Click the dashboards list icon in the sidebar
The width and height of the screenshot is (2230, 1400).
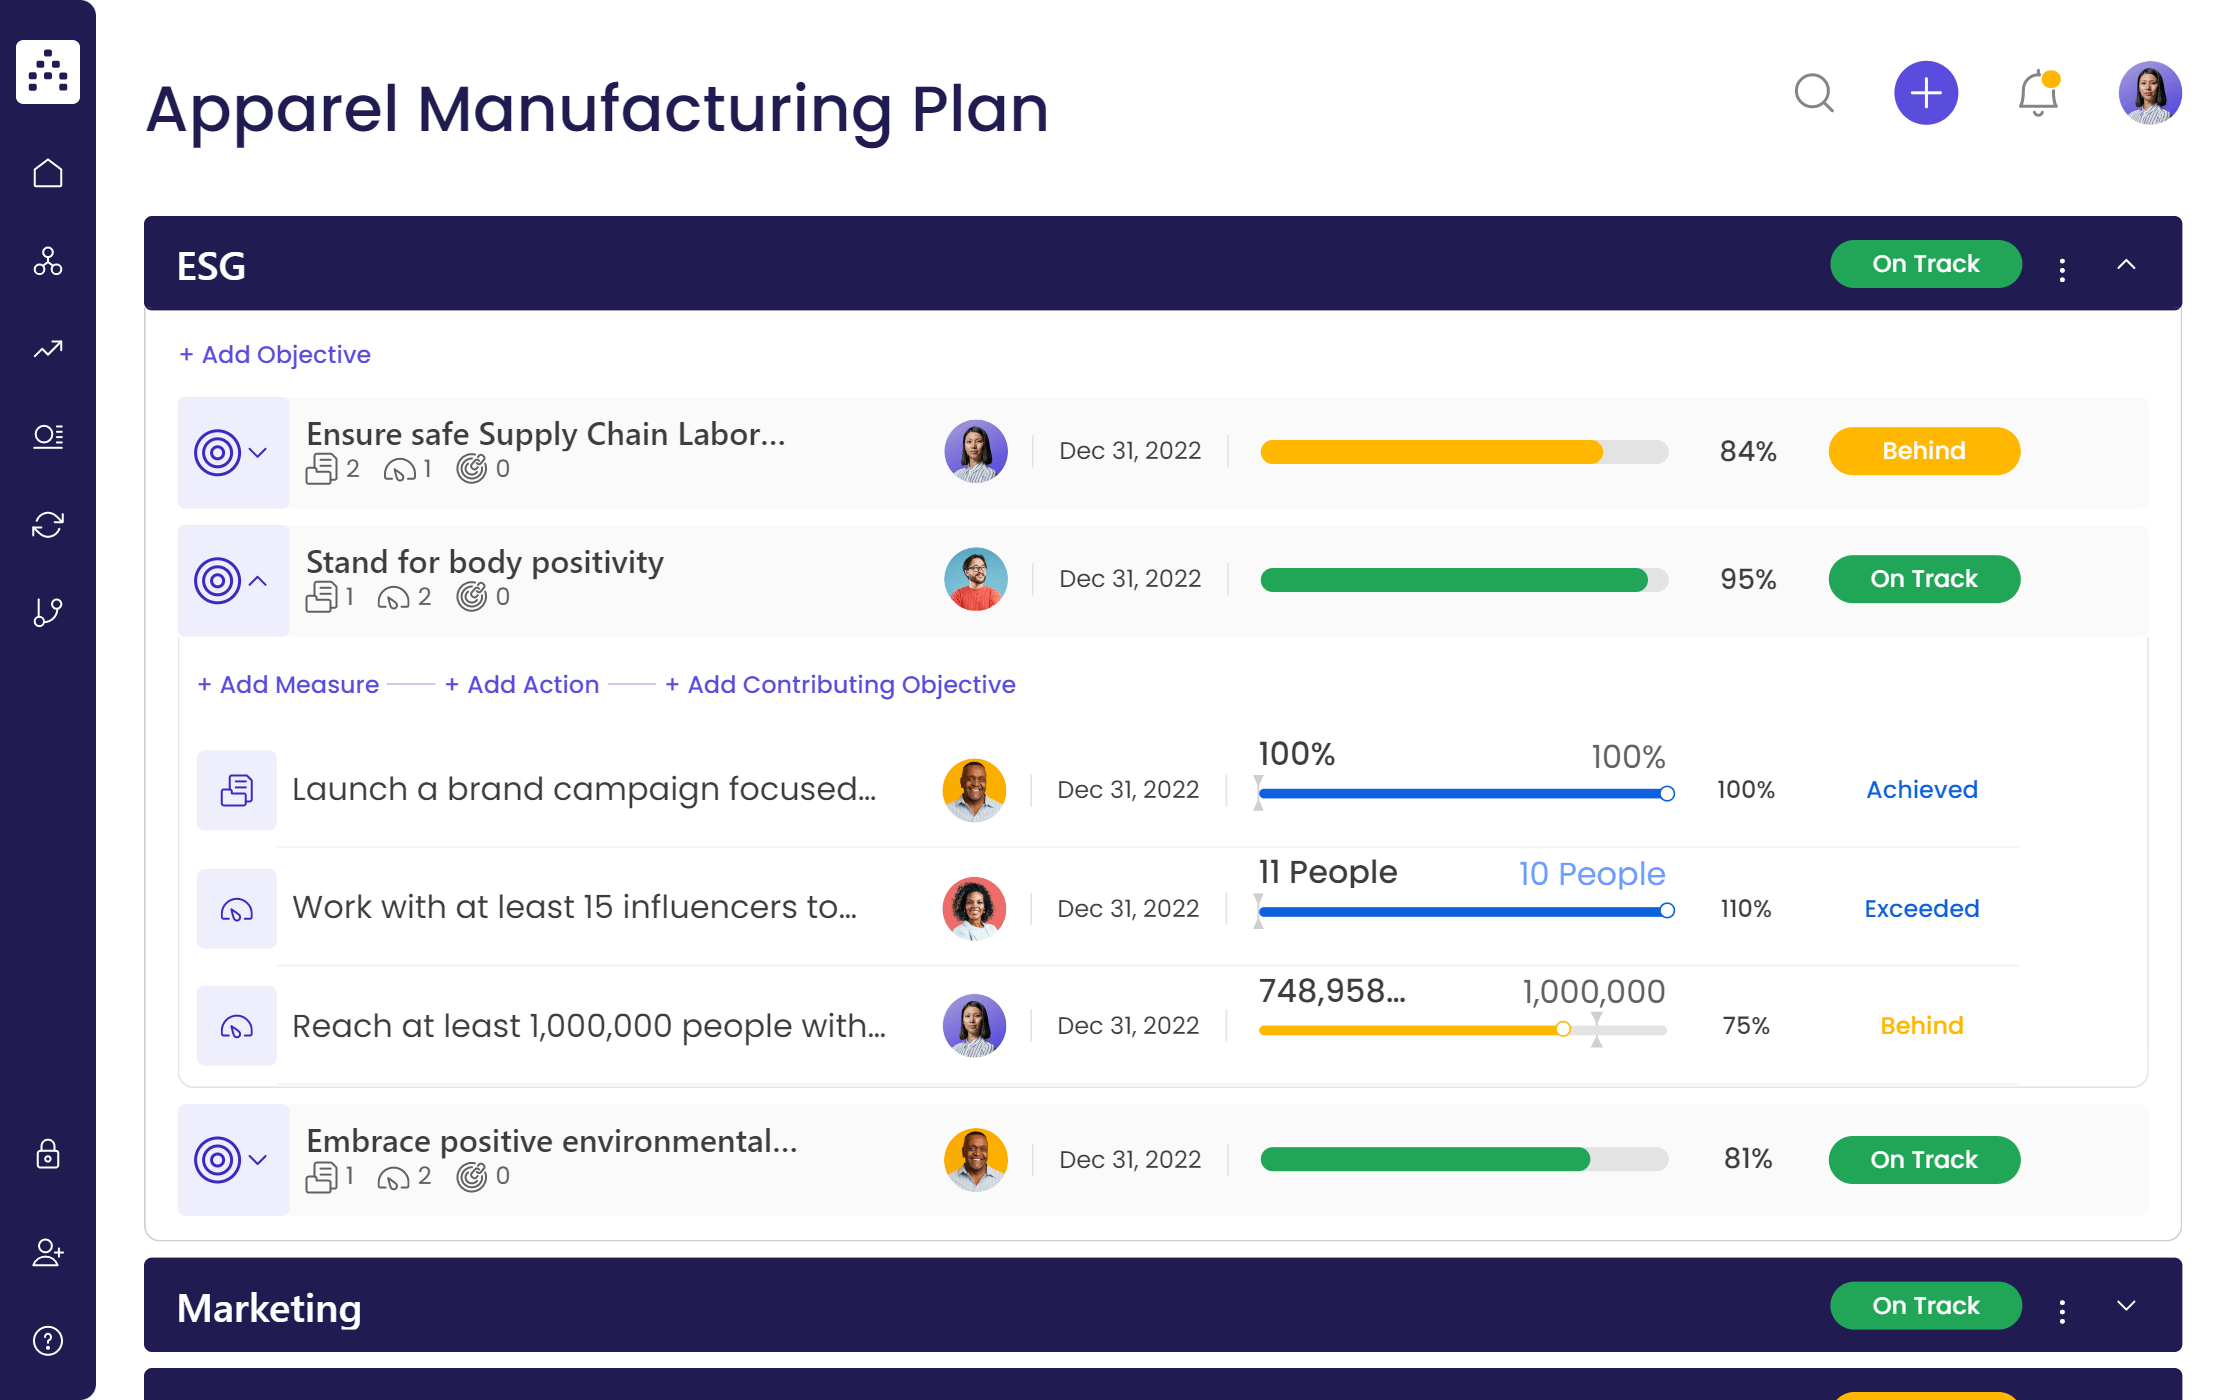(48, 436)
